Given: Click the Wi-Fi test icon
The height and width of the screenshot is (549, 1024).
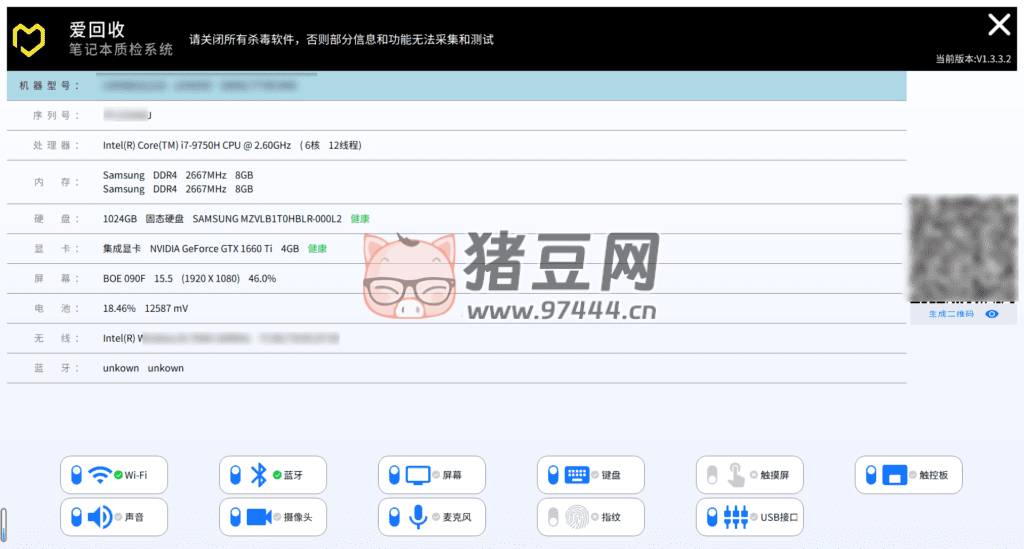Looking at the screenshot, I should [100, 475].
